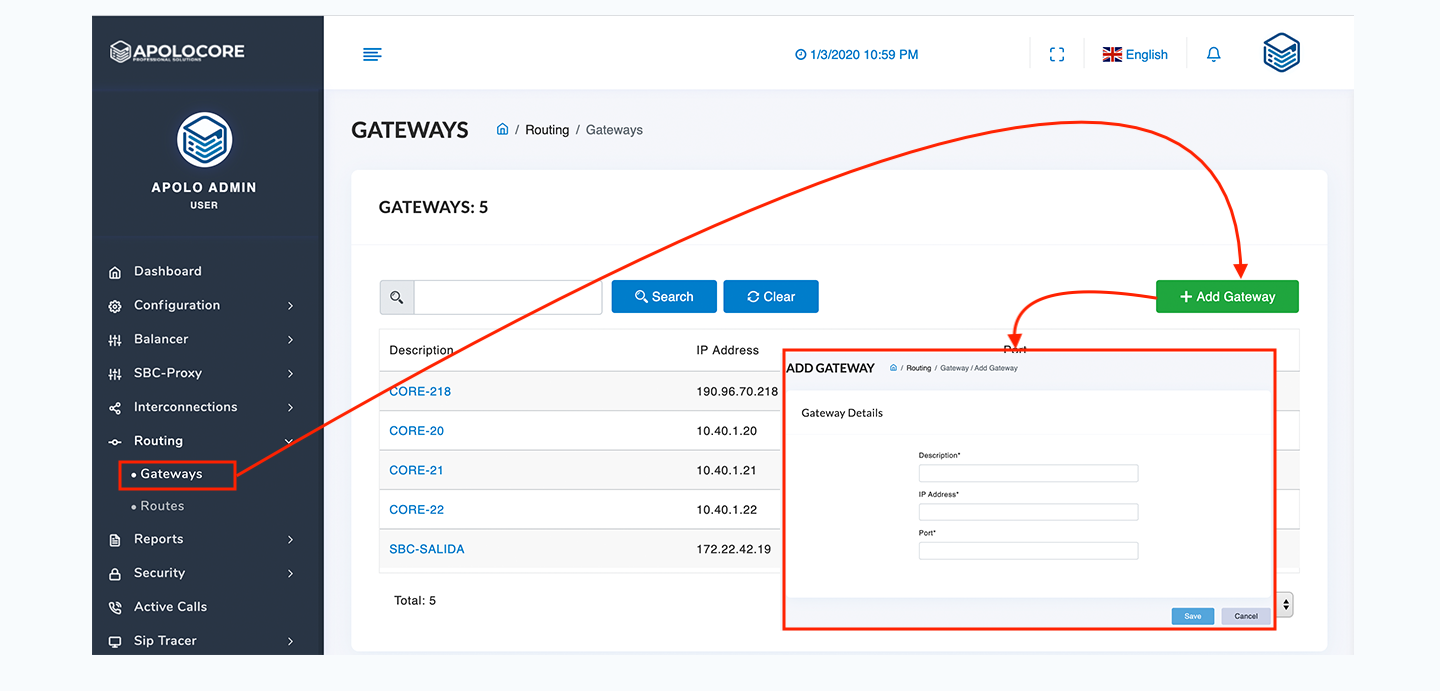Select Gateways in the sidebar

pyautogui.click(x=171, y=474)
